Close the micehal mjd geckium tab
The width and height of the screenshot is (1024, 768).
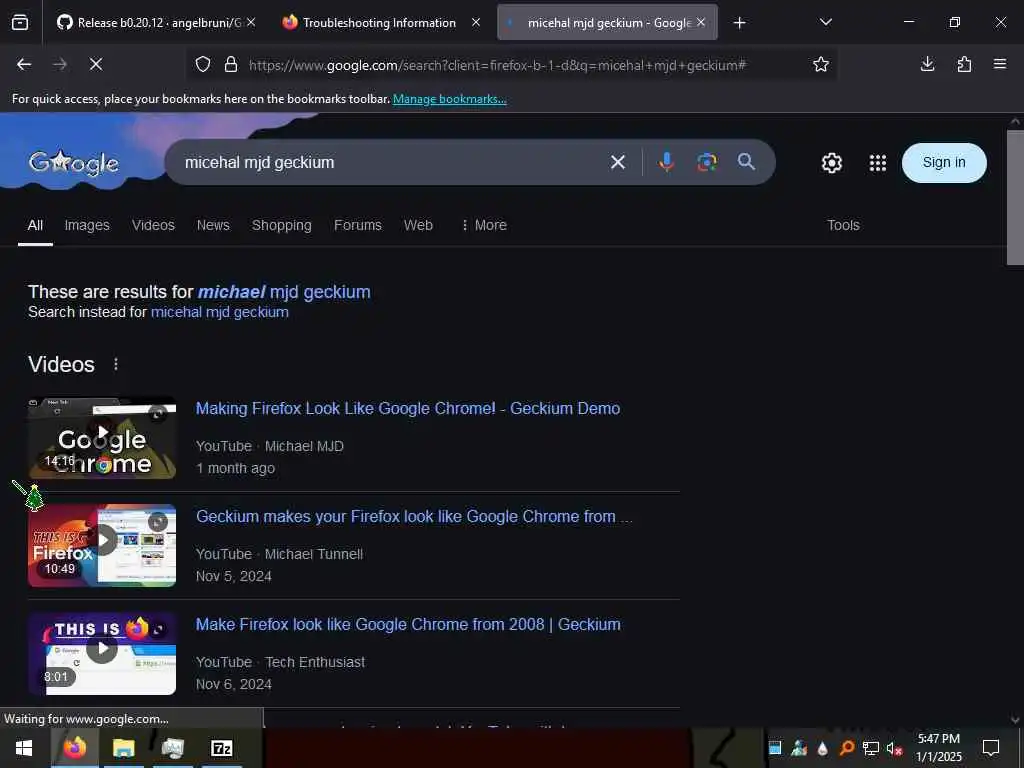701,22
